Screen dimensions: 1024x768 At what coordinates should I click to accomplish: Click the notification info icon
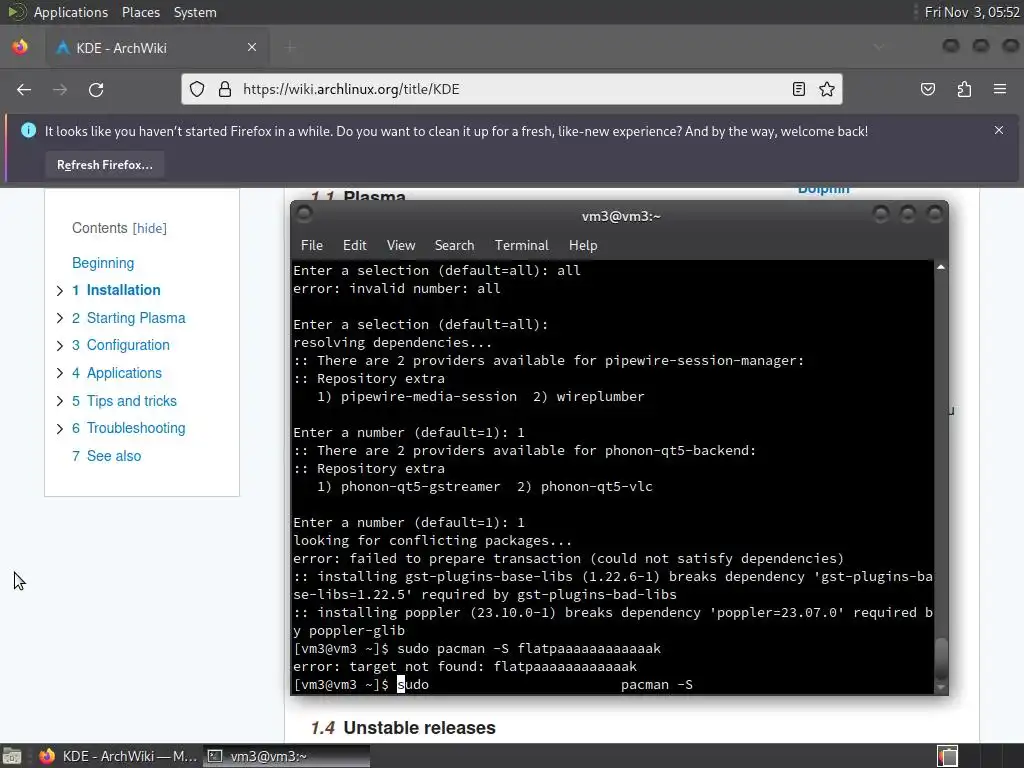[x=29, y=131]
